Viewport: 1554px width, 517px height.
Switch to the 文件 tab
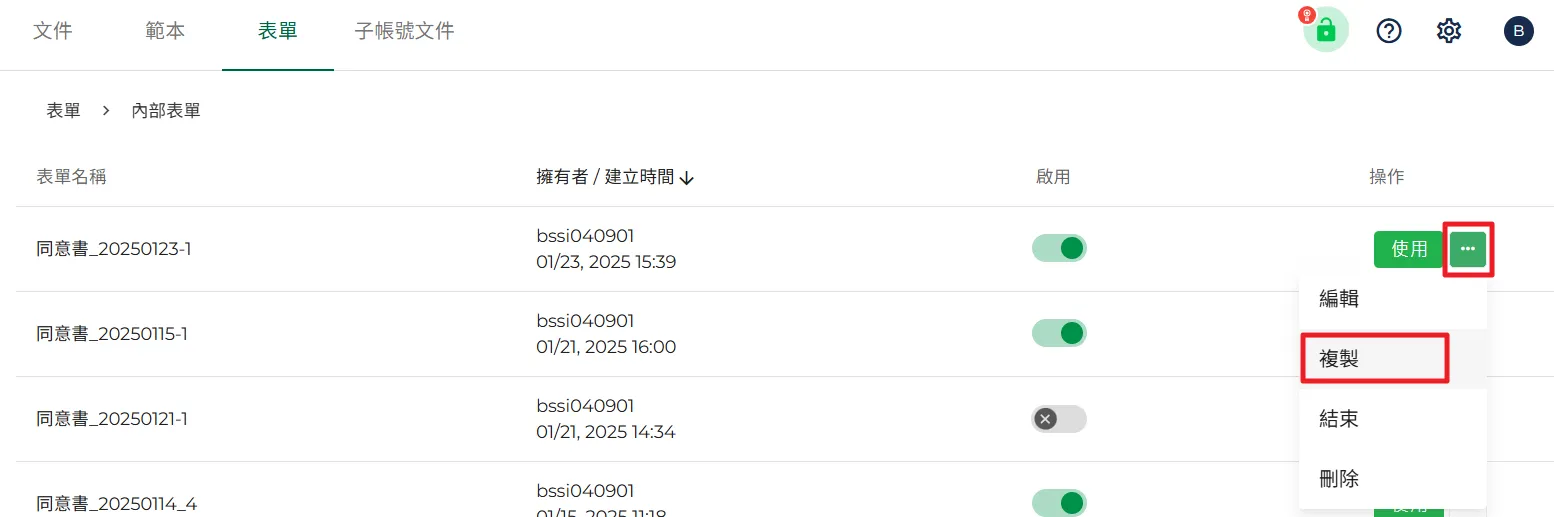pos(53,31)
